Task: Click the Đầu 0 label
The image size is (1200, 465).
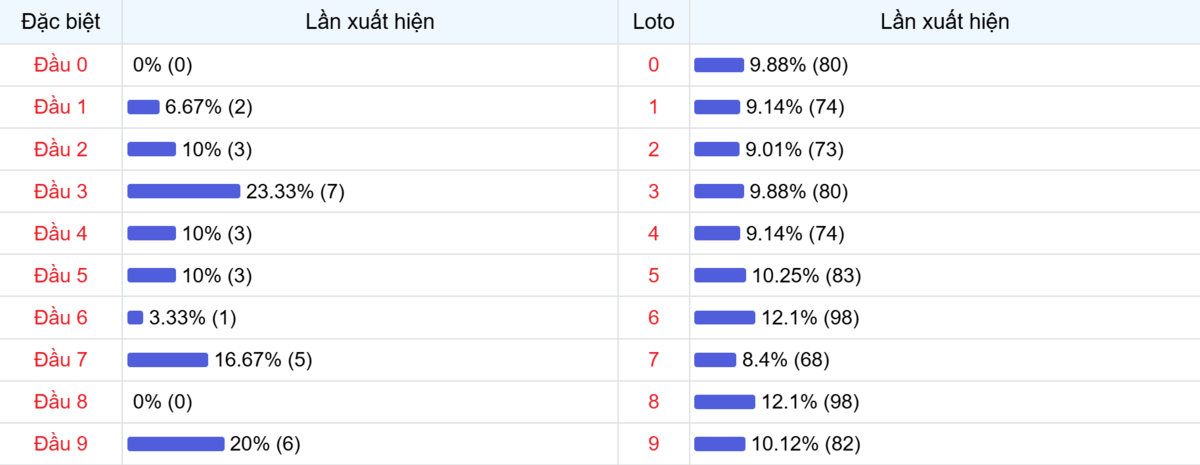Action: pos(61,65)
